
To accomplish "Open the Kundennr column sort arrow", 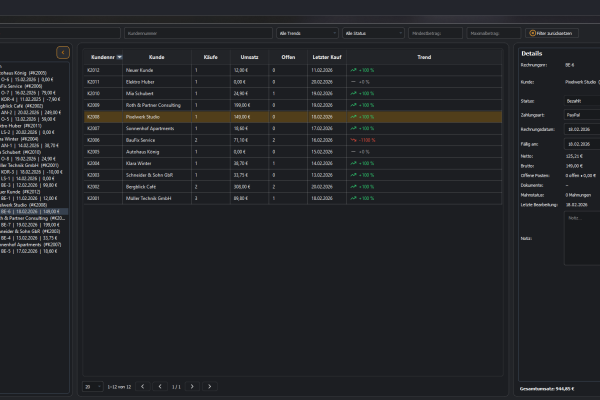I will point(119,57).
